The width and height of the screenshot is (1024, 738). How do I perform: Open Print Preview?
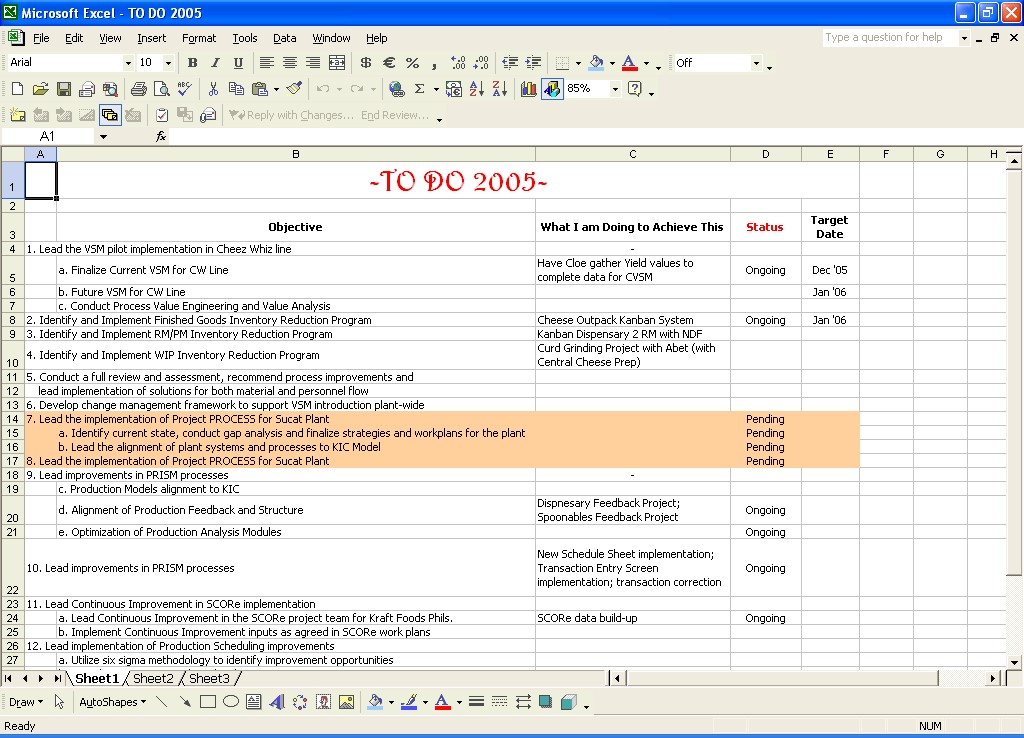161,89
